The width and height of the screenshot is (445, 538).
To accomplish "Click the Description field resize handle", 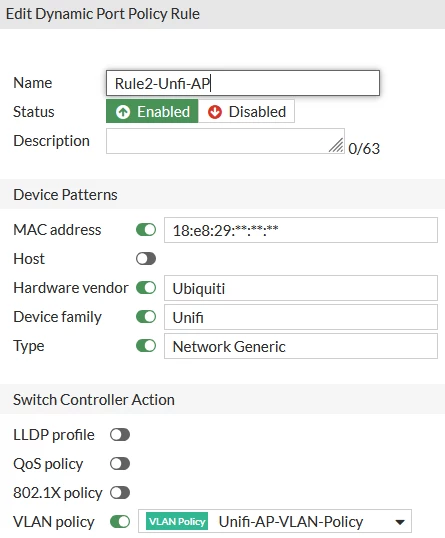I will click(336, 145).
